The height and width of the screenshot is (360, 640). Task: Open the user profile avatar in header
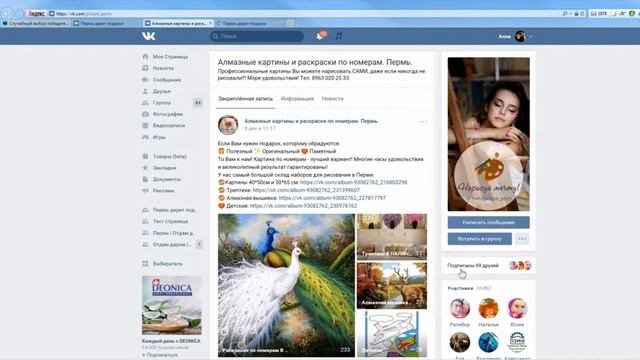[x=520, y=36]
